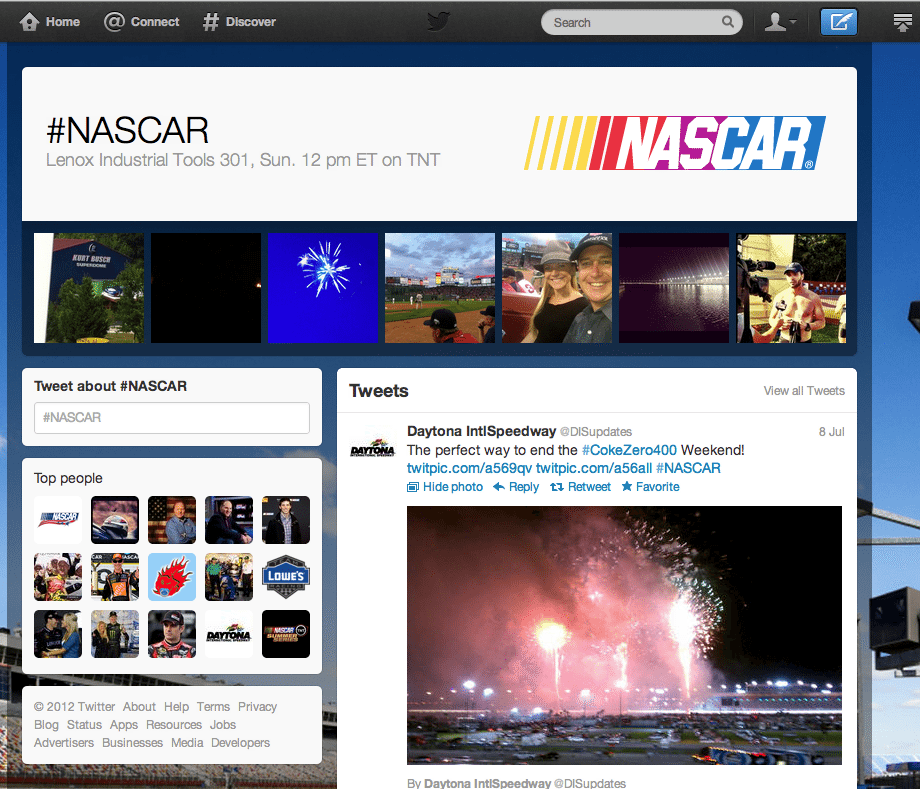Screen dimensions: 920x789
Task: Click the Twitter bird logo
Action: pos(438,22)
